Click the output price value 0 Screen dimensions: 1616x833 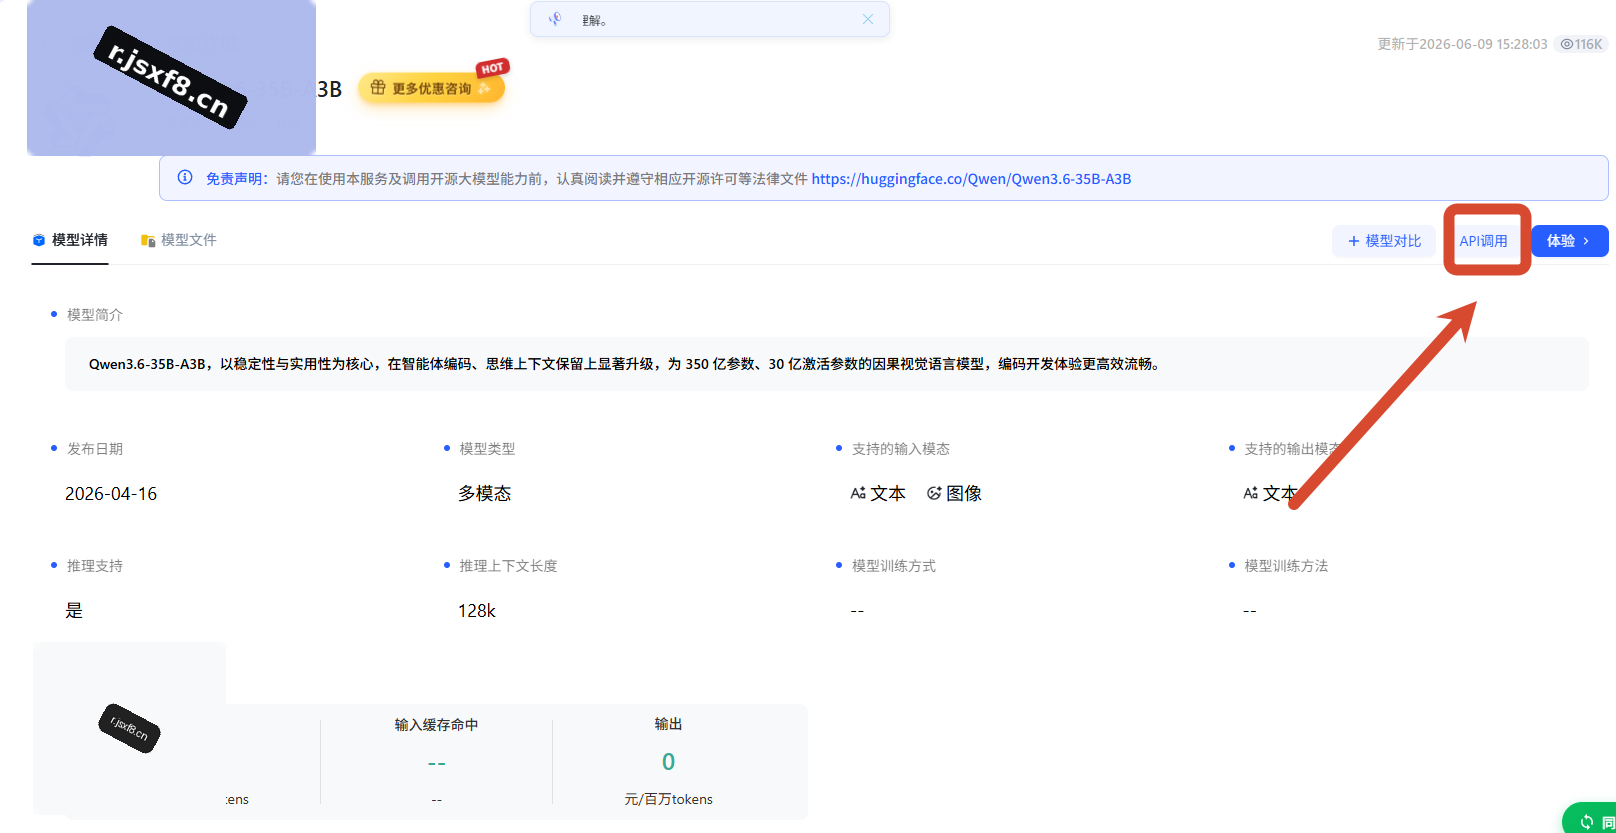668,762
